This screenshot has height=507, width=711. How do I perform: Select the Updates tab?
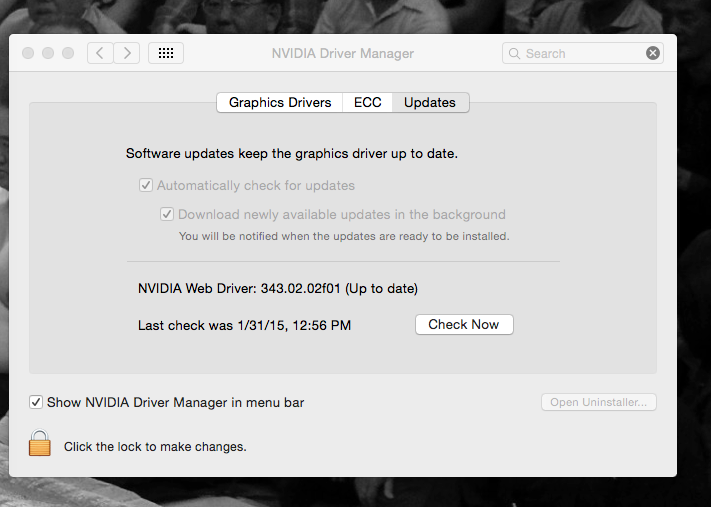pyautogui.click(x=430, y=102)
